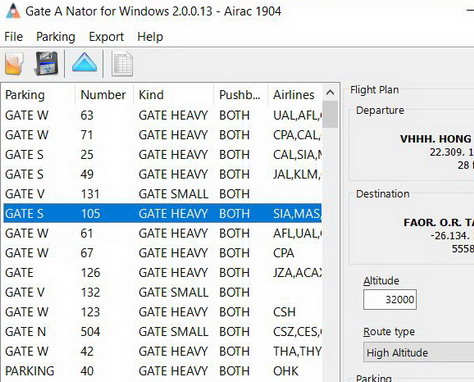
Task: Click the open file toolbar icon
Action: (x=14, y=63)
